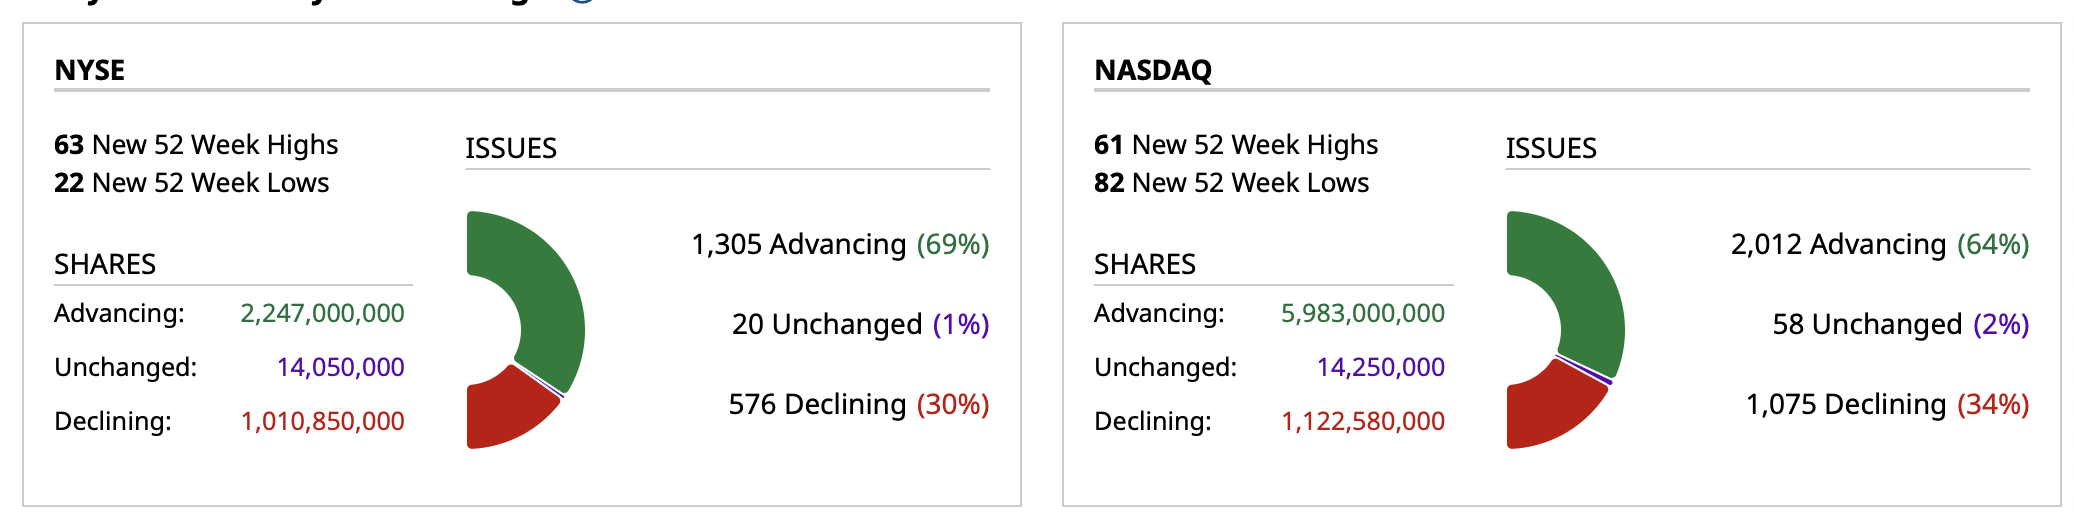The width and height of the screenshot is (2074, 516).
Task: Click NASDAQ 58 Unchanged (2%) label
Action: click(1900, 324)
